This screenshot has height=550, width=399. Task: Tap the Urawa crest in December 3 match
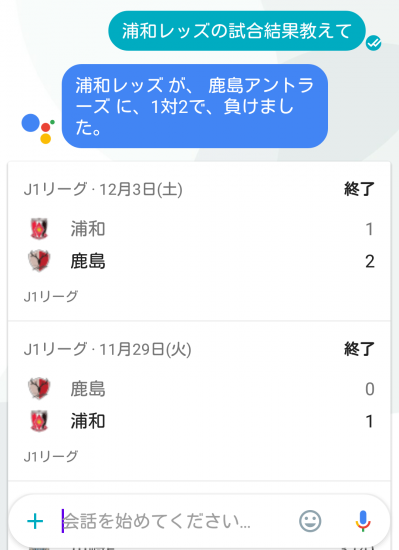click(x=39, y=229)
